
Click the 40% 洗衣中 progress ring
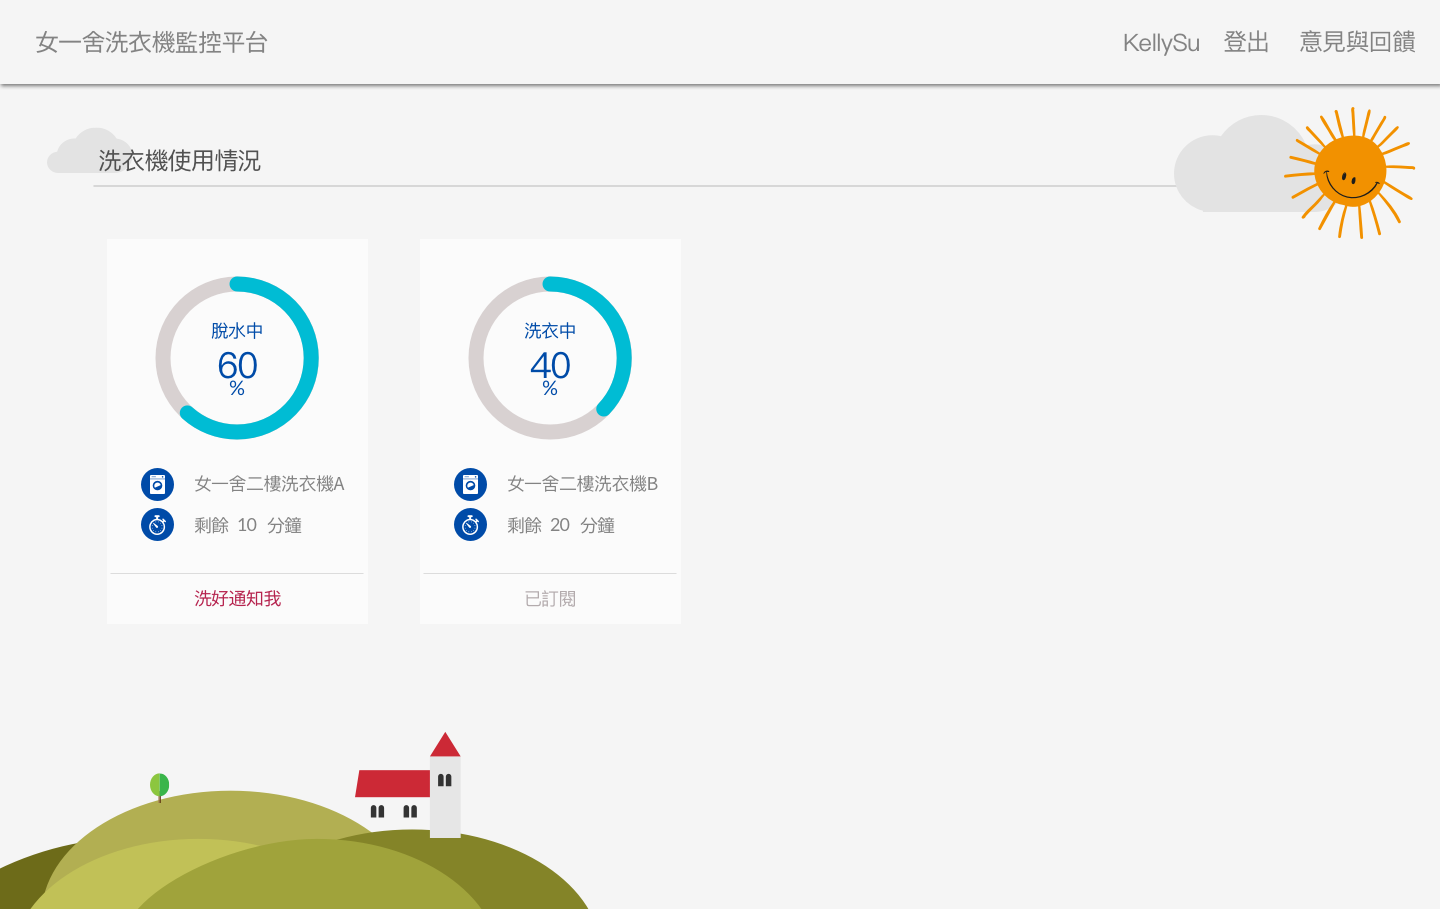550,358
